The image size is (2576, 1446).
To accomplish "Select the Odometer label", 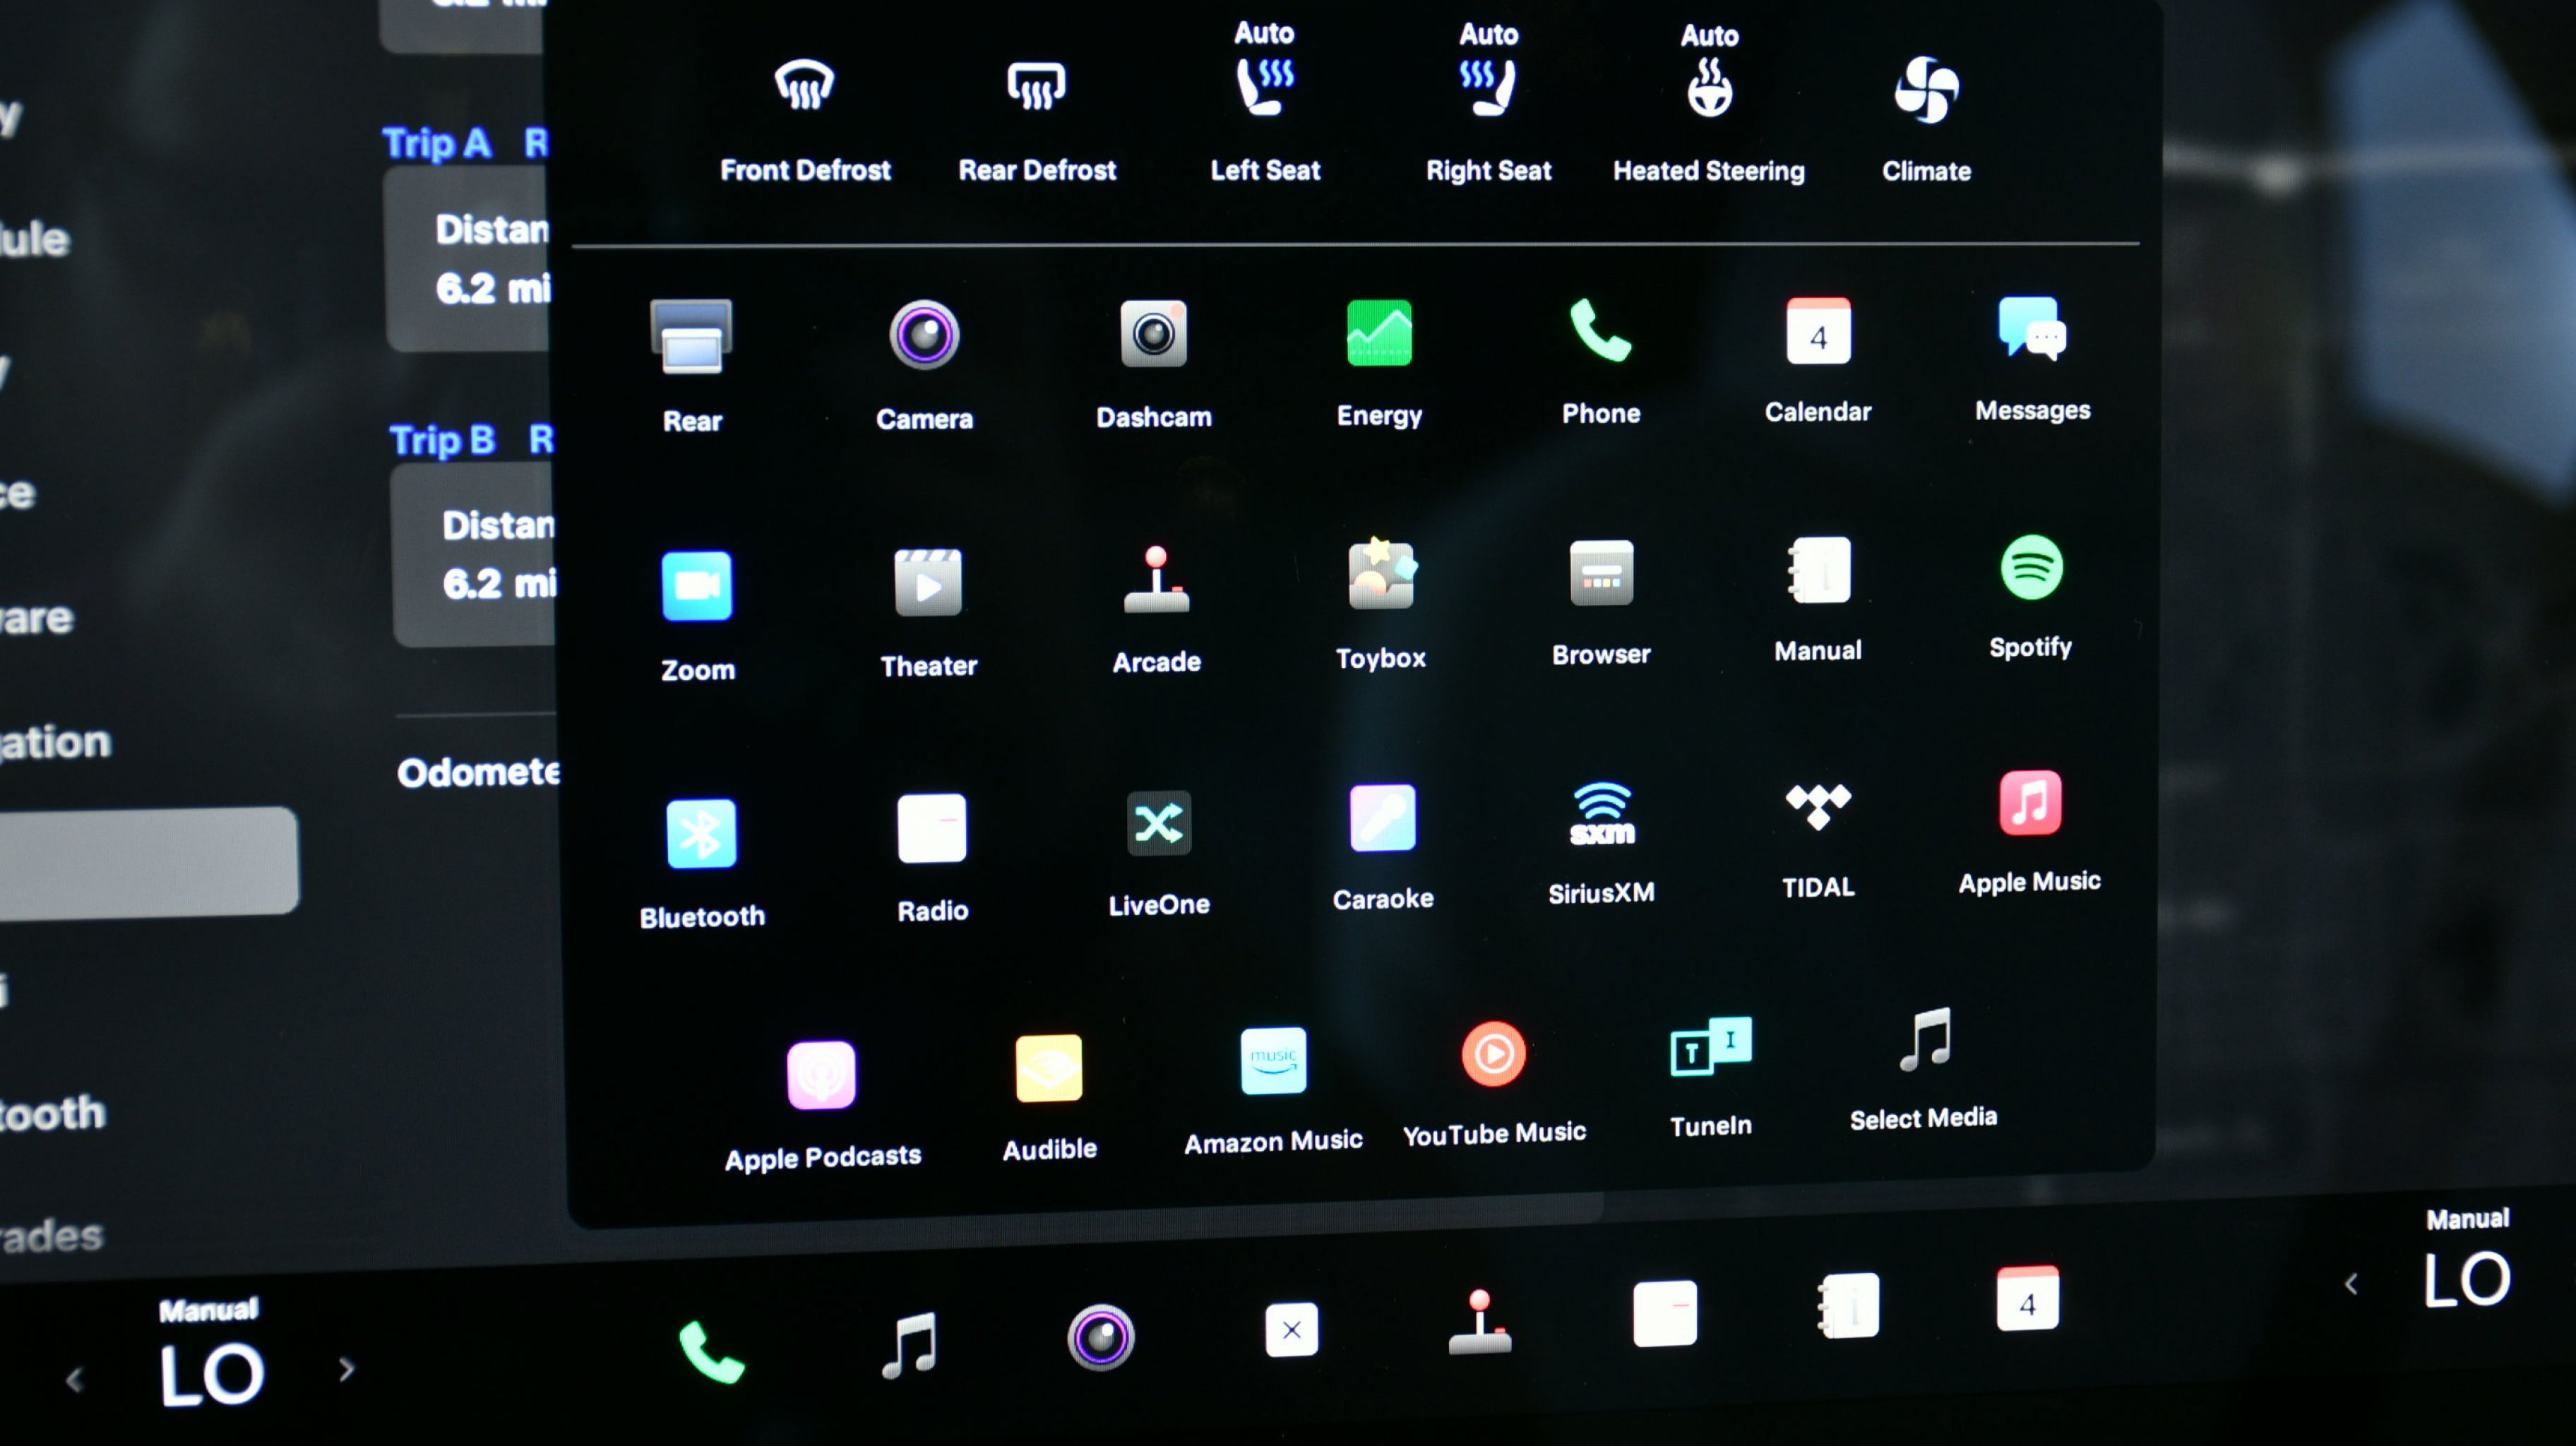I will (478, 772).
